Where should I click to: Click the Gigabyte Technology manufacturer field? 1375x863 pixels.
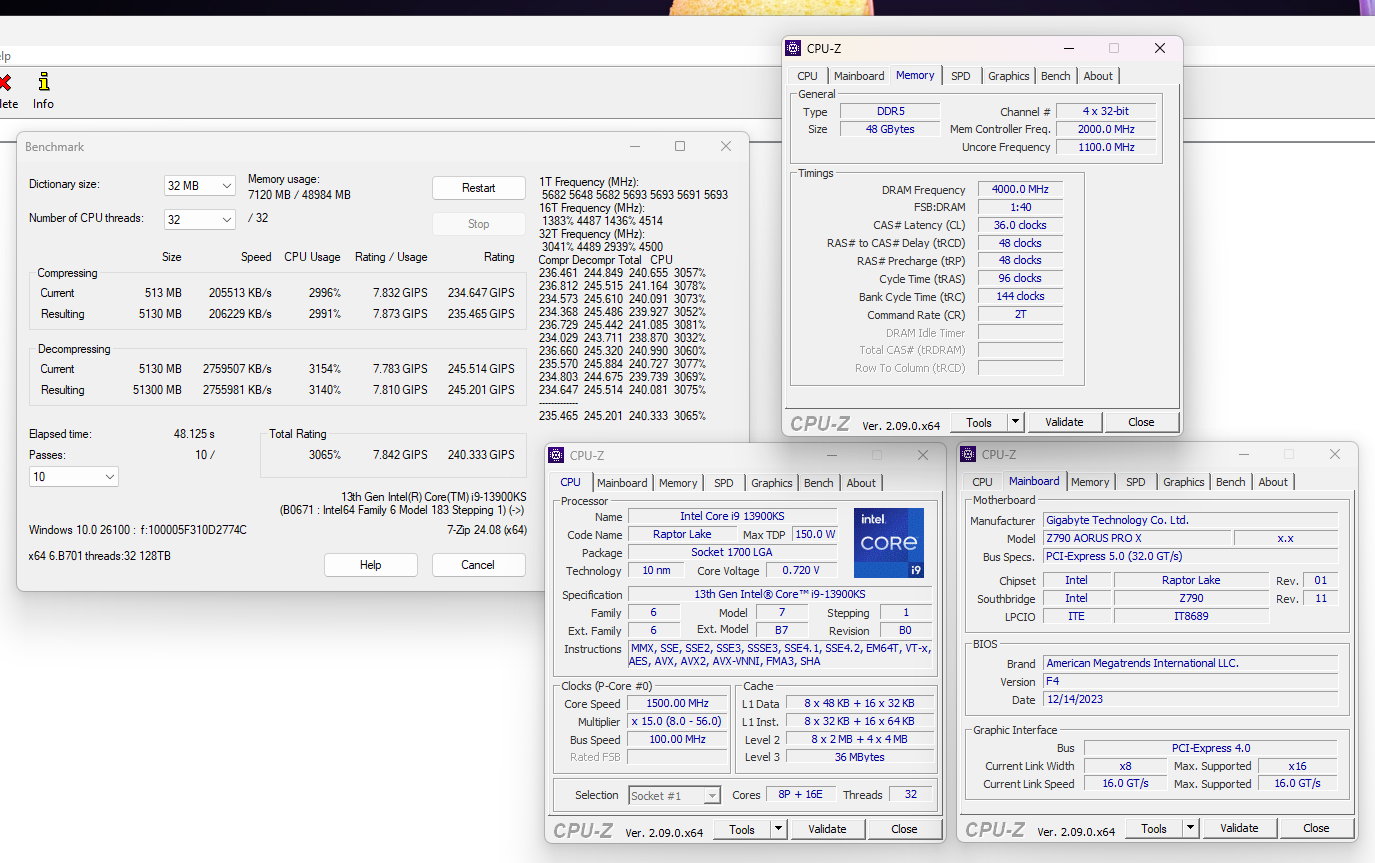(x=1190, y=521)
